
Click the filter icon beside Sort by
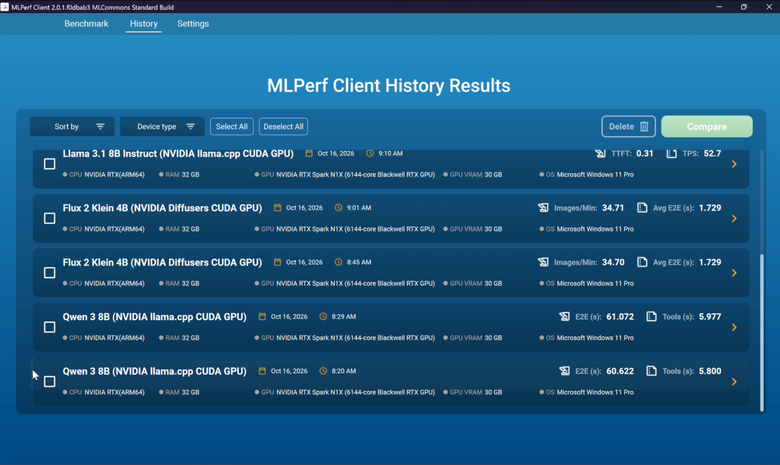tap(100, 127)
